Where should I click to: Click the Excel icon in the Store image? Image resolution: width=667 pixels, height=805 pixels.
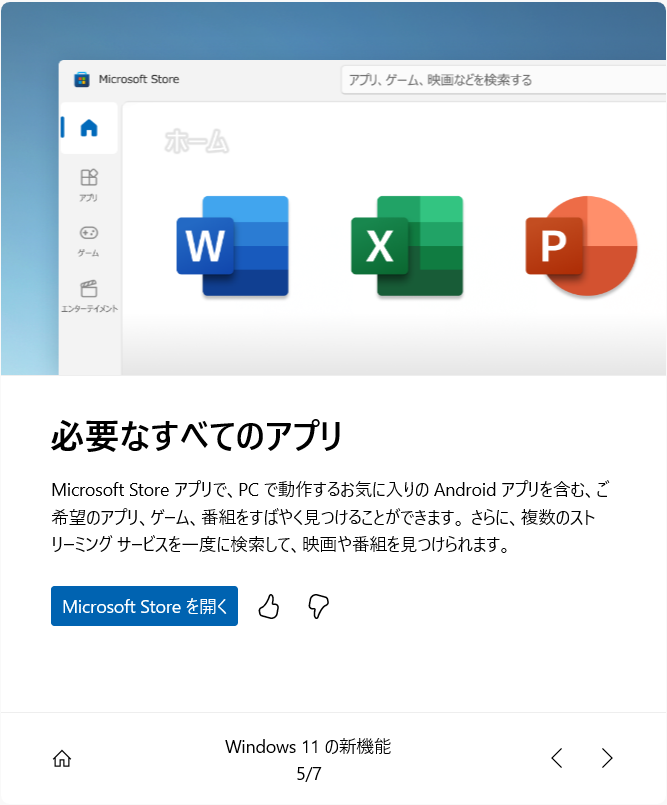point(407,246)
